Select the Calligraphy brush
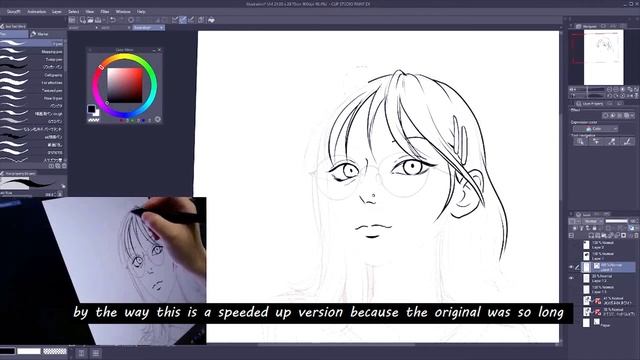This screenshot has width=640, height=360. pos(33,75)
